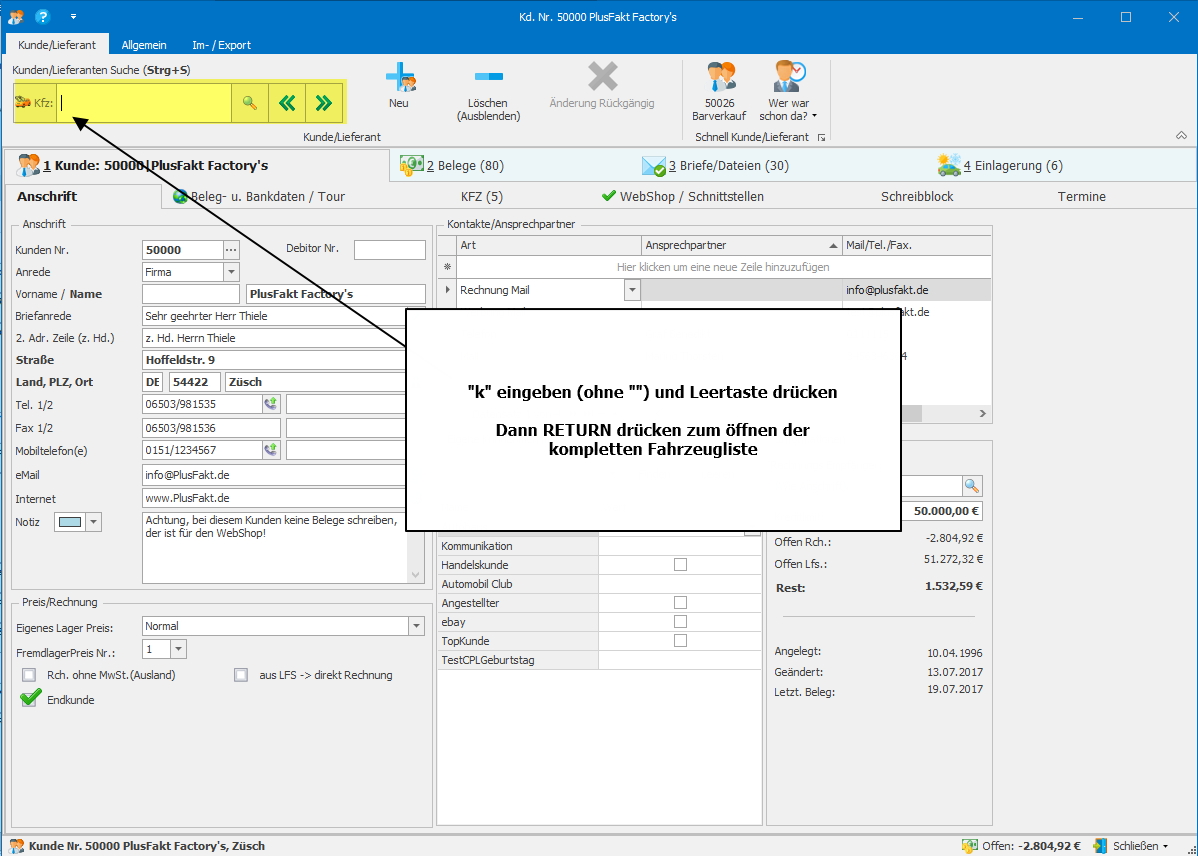
Task: Open Beleg- u. Bankdaten / Tour subtab
Action: click(x=259, y=196)
